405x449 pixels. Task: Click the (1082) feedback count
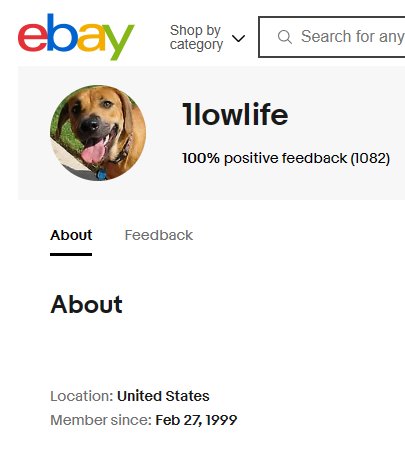pos(370,158)
